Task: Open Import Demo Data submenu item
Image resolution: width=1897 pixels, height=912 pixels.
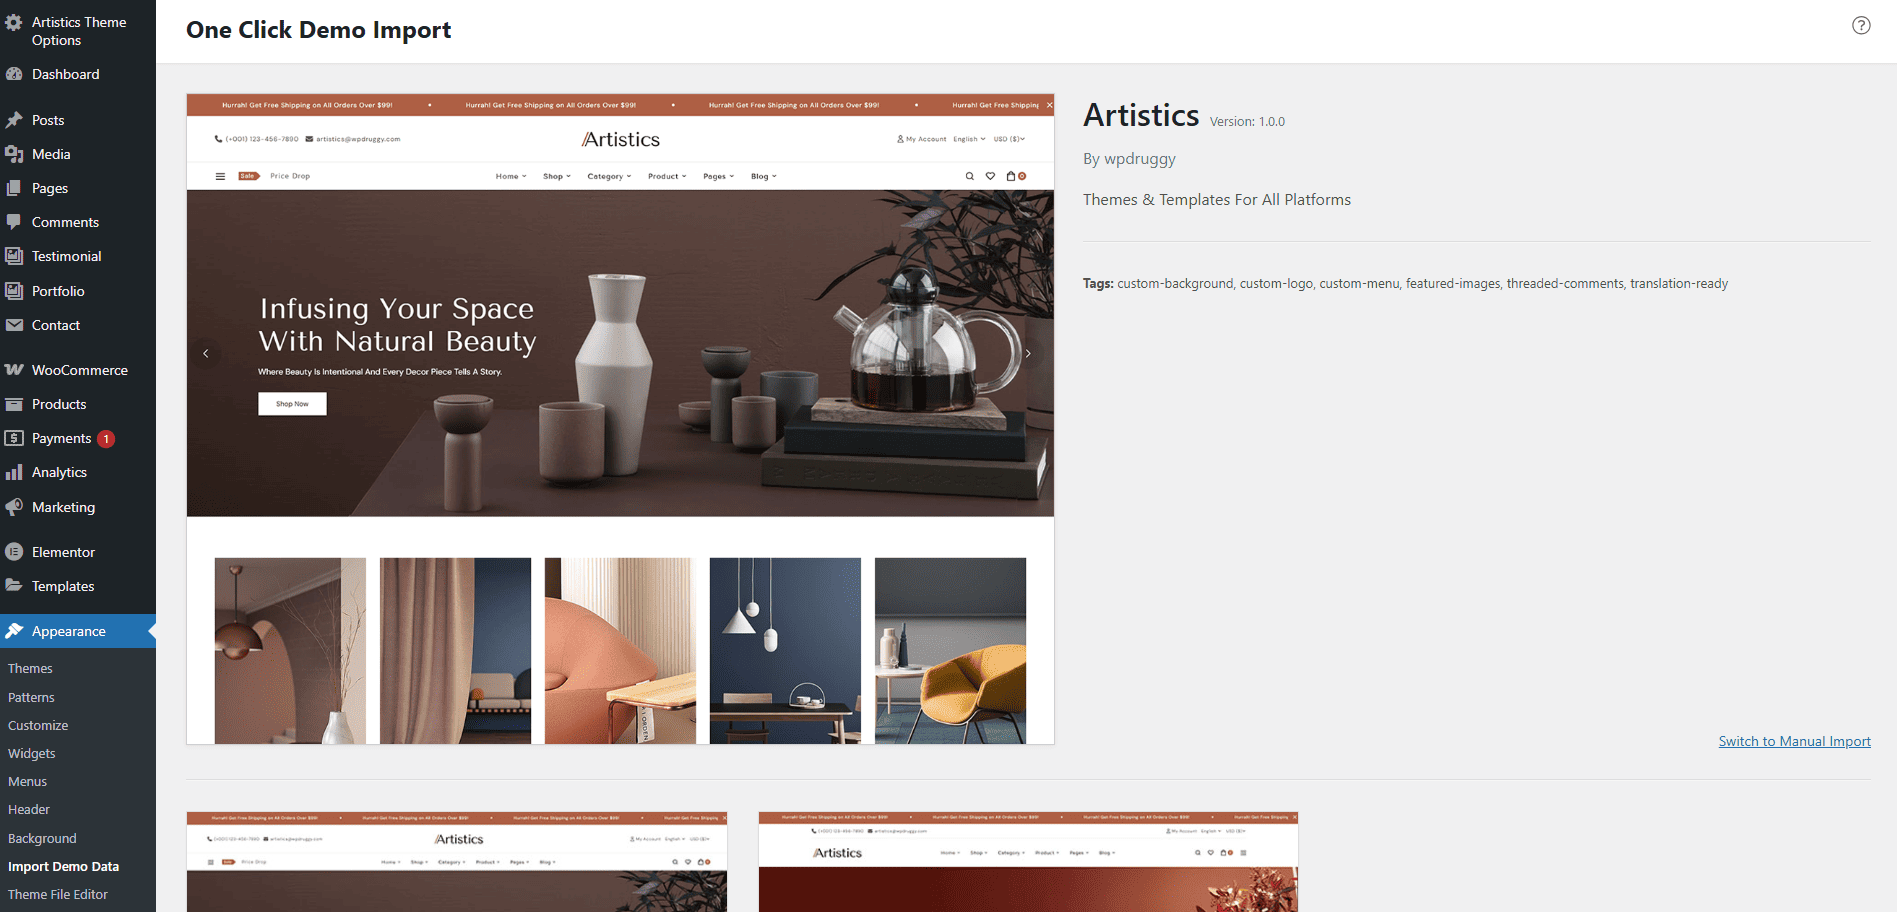Action: pos(63,866)
